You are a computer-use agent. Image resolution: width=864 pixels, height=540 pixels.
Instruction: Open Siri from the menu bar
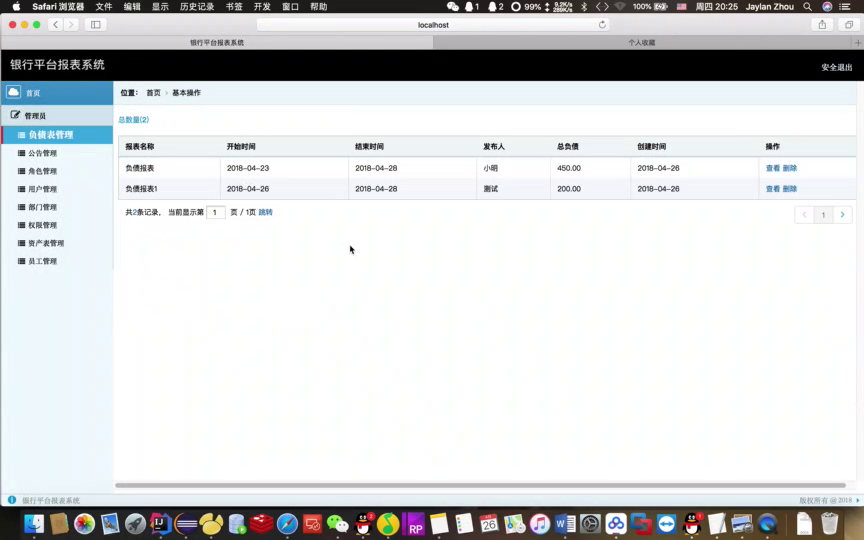click(827, 7)
